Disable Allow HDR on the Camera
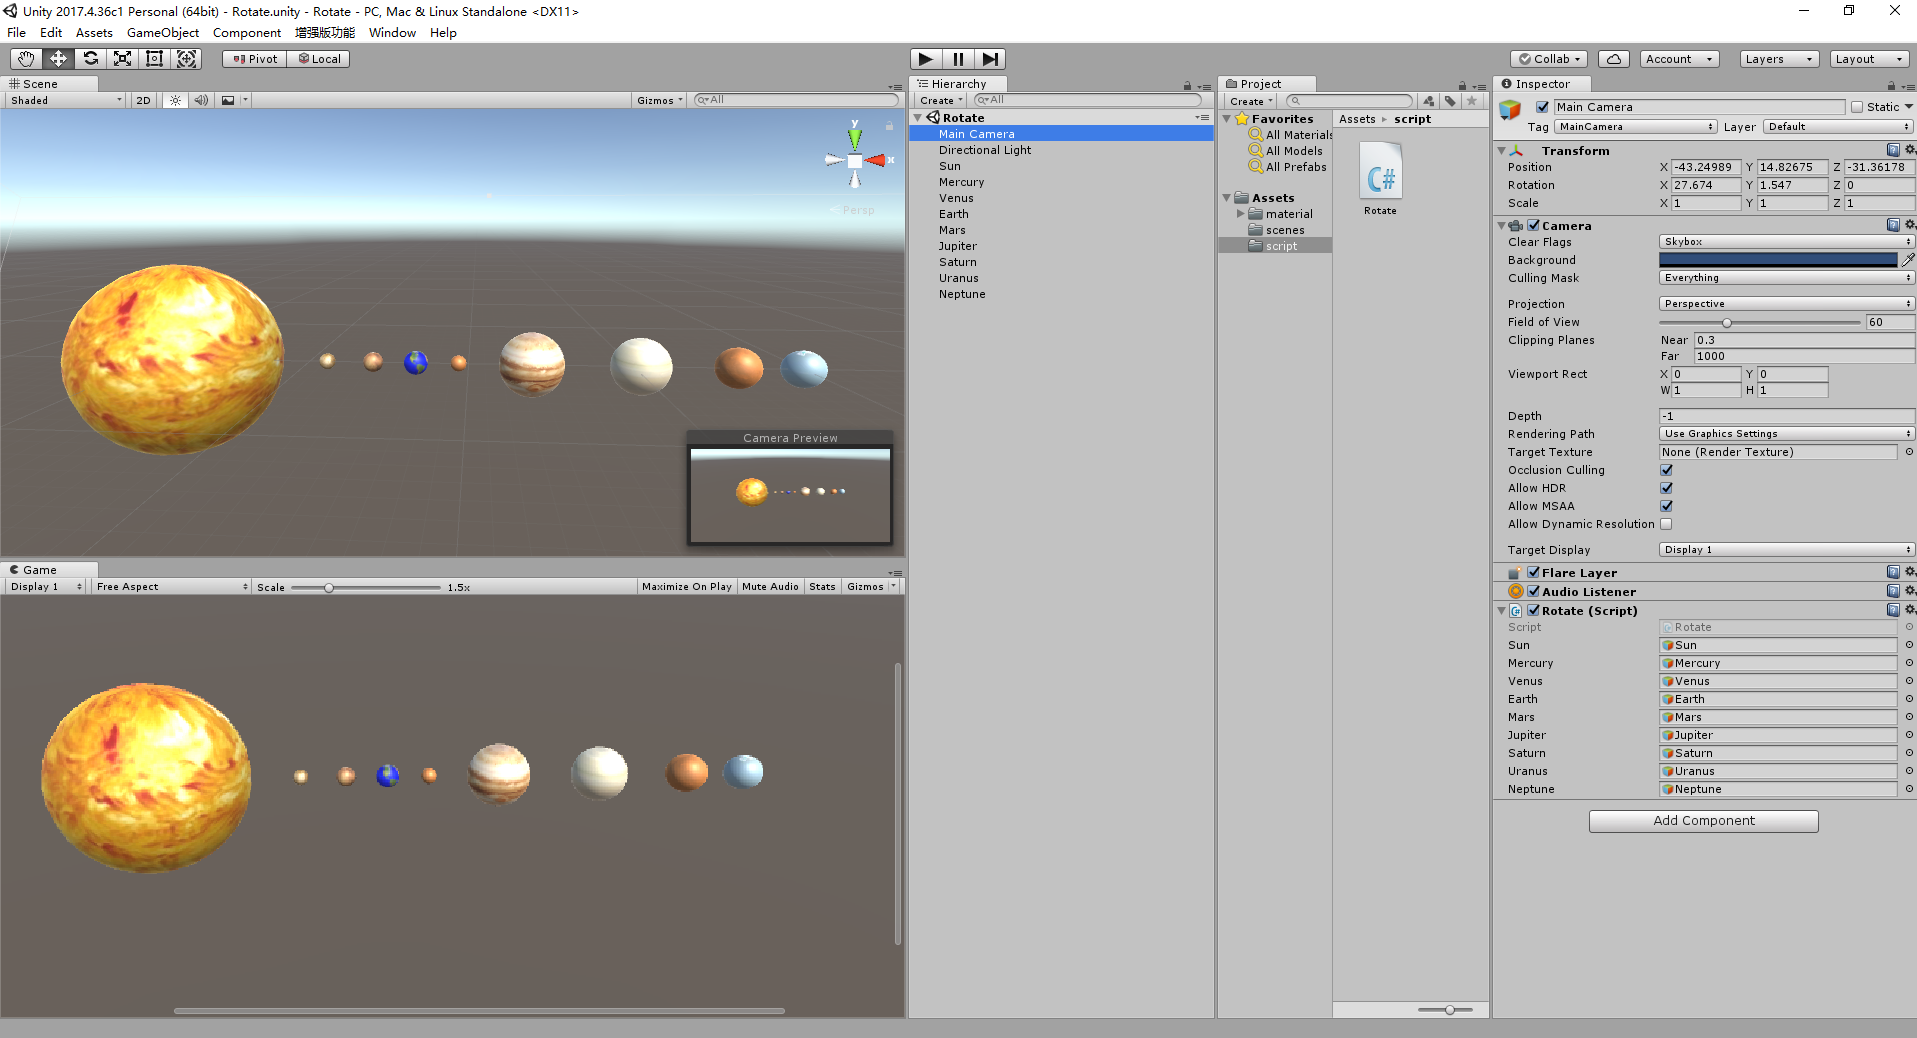Image resolution: width=1917 pixels, height=1038 pixels. [1666, 488]
